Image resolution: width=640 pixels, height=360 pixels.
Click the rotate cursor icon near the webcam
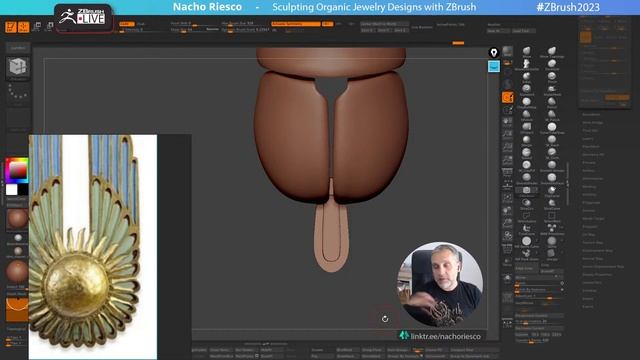[x=385, y=319]
